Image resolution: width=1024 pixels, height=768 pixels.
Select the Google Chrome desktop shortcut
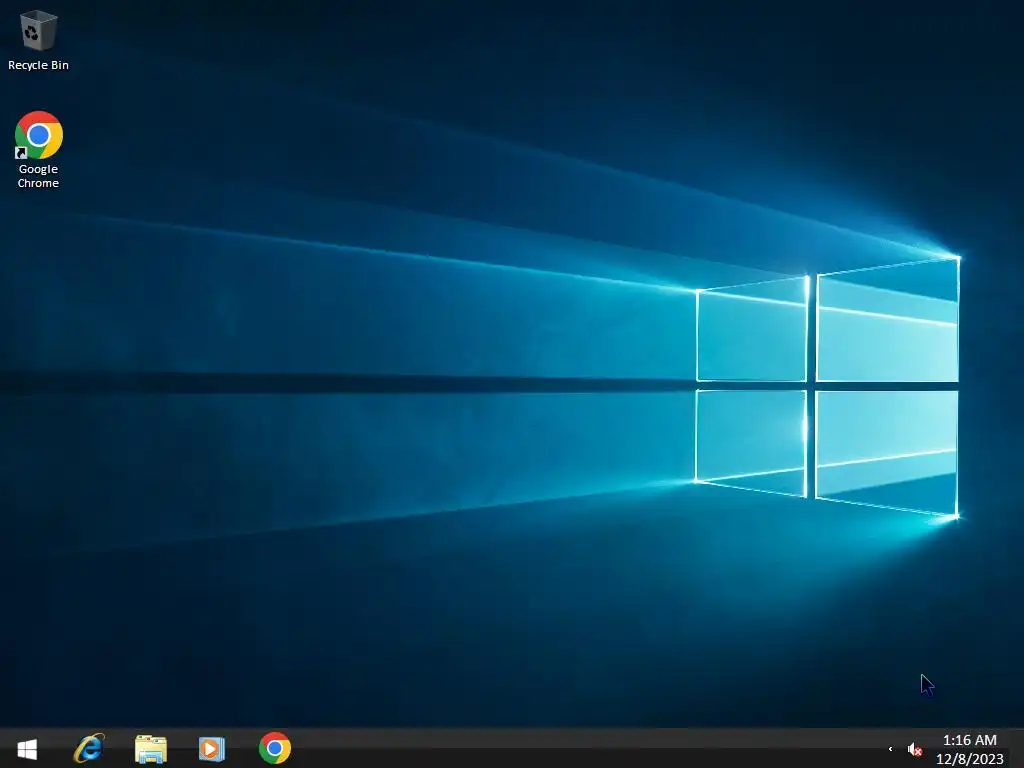point(38,150)
